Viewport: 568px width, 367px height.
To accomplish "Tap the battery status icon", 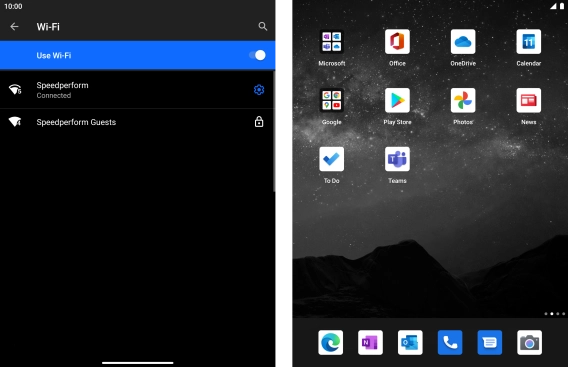I will tap(562, 6).
